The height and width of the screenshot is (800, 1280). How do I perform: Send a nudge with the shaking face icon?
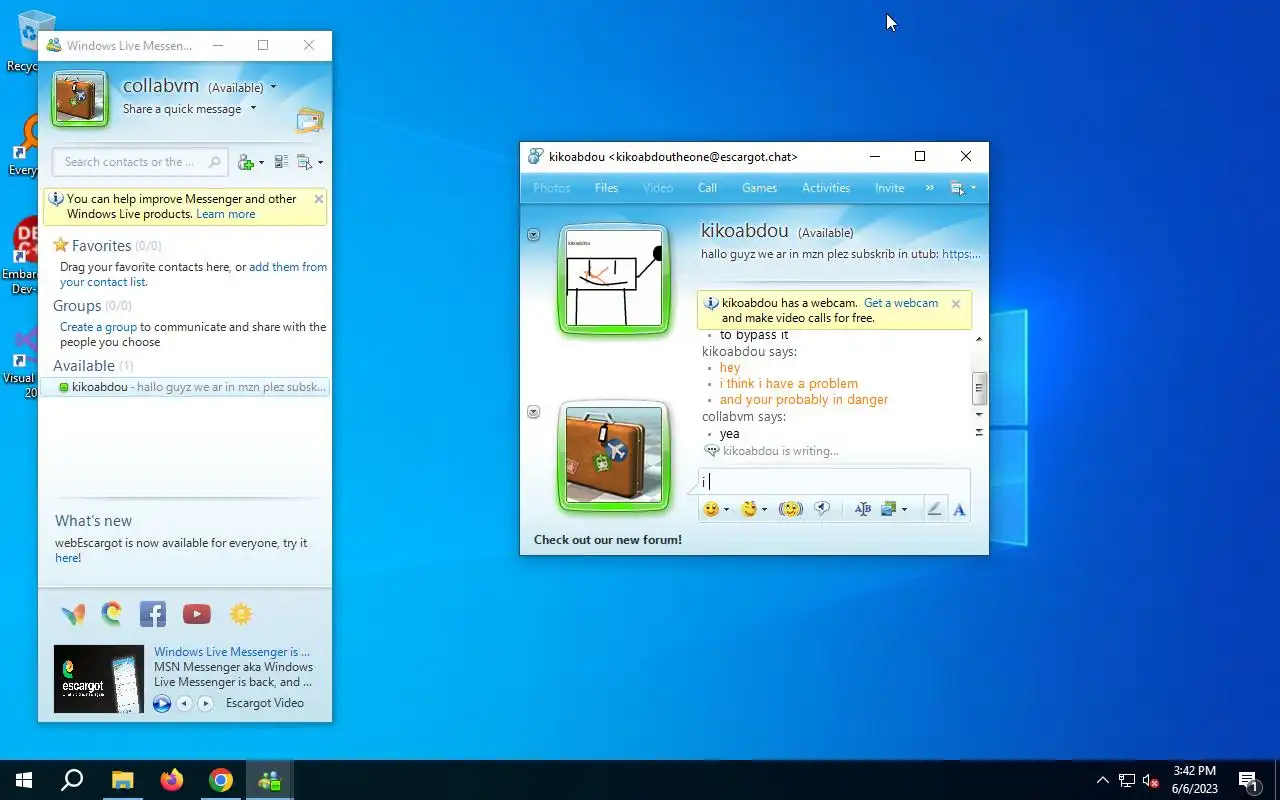pos(791,509)
